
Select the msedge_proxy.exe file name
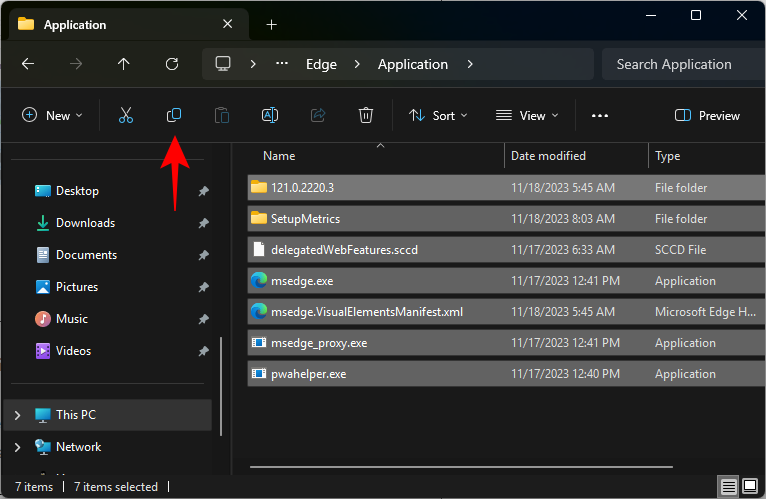tap(319, 343)
